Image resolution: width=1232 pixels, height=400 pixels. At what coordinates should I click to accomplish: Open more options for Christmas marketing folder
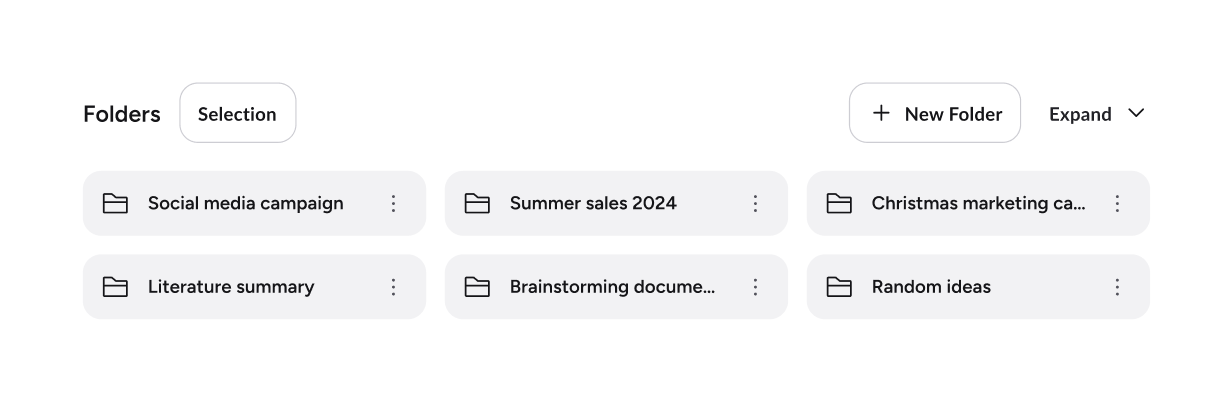[1117, 204]
